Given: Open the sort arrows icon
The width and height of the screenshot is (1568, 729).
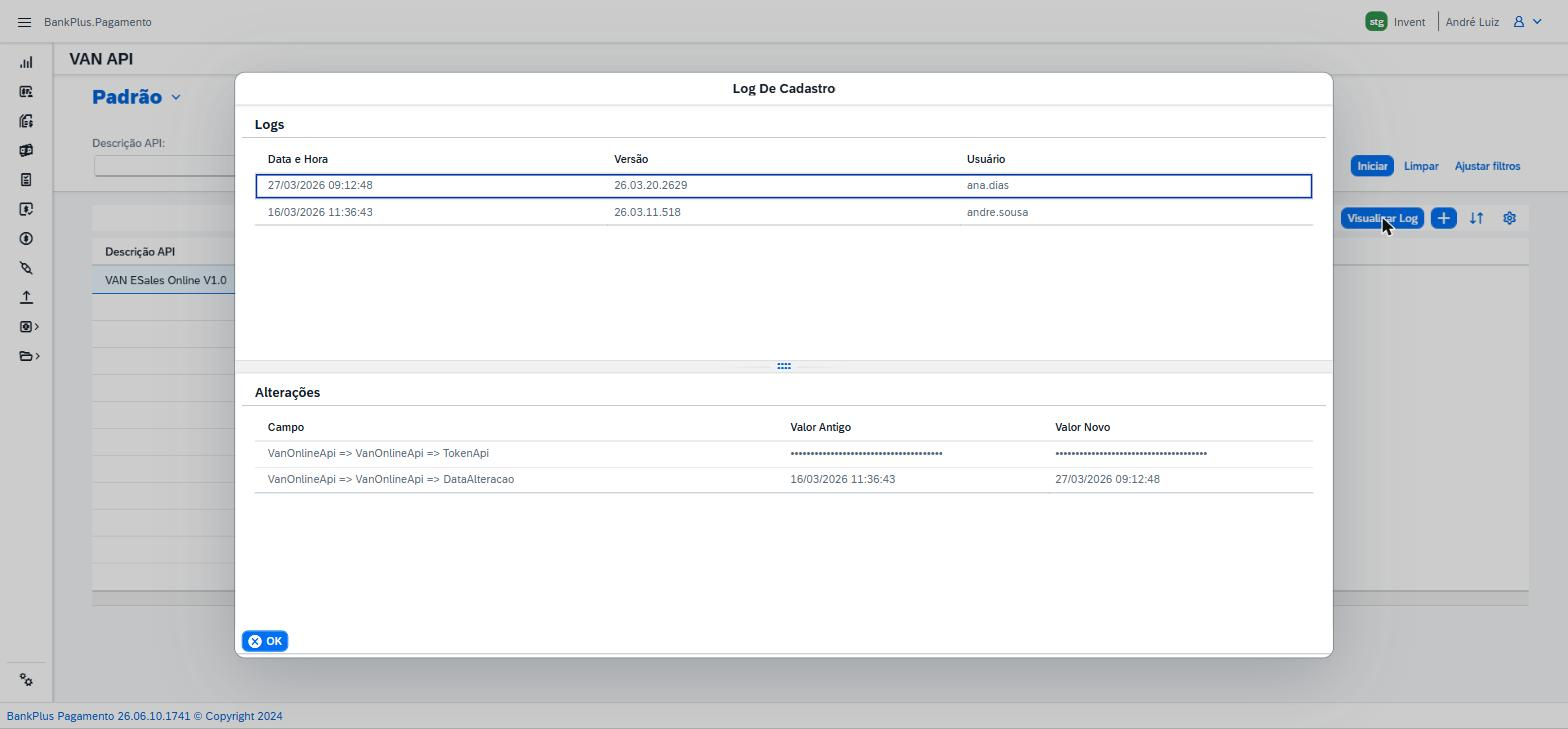Looking at the screenshot, I should point(1476,218).
